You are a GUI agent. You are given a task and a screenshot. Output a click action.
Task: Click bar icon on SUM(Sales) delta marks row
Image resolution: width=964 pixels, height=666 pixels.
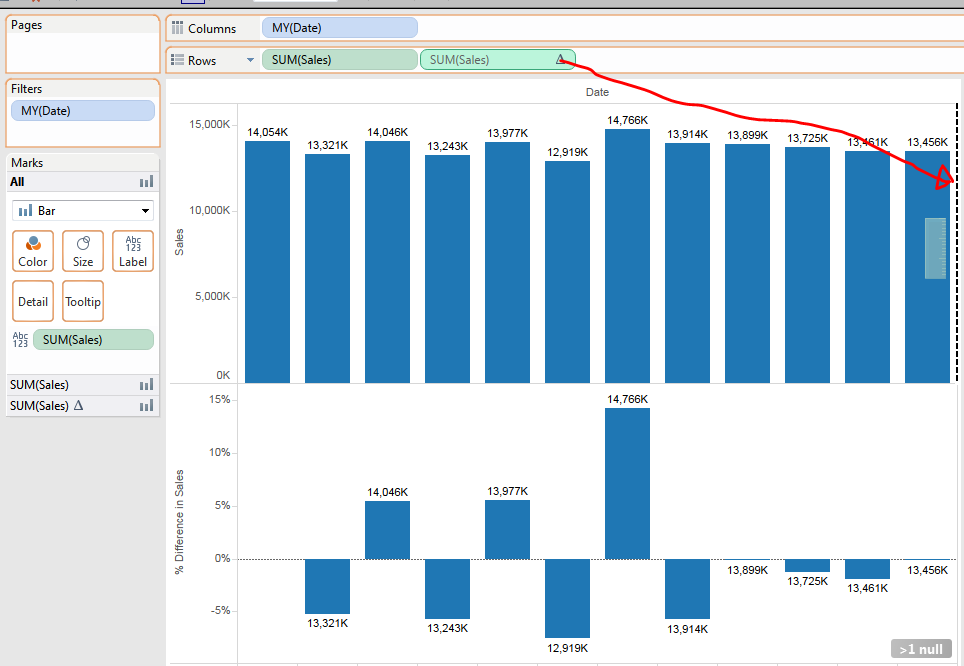[x=146, y=406]
